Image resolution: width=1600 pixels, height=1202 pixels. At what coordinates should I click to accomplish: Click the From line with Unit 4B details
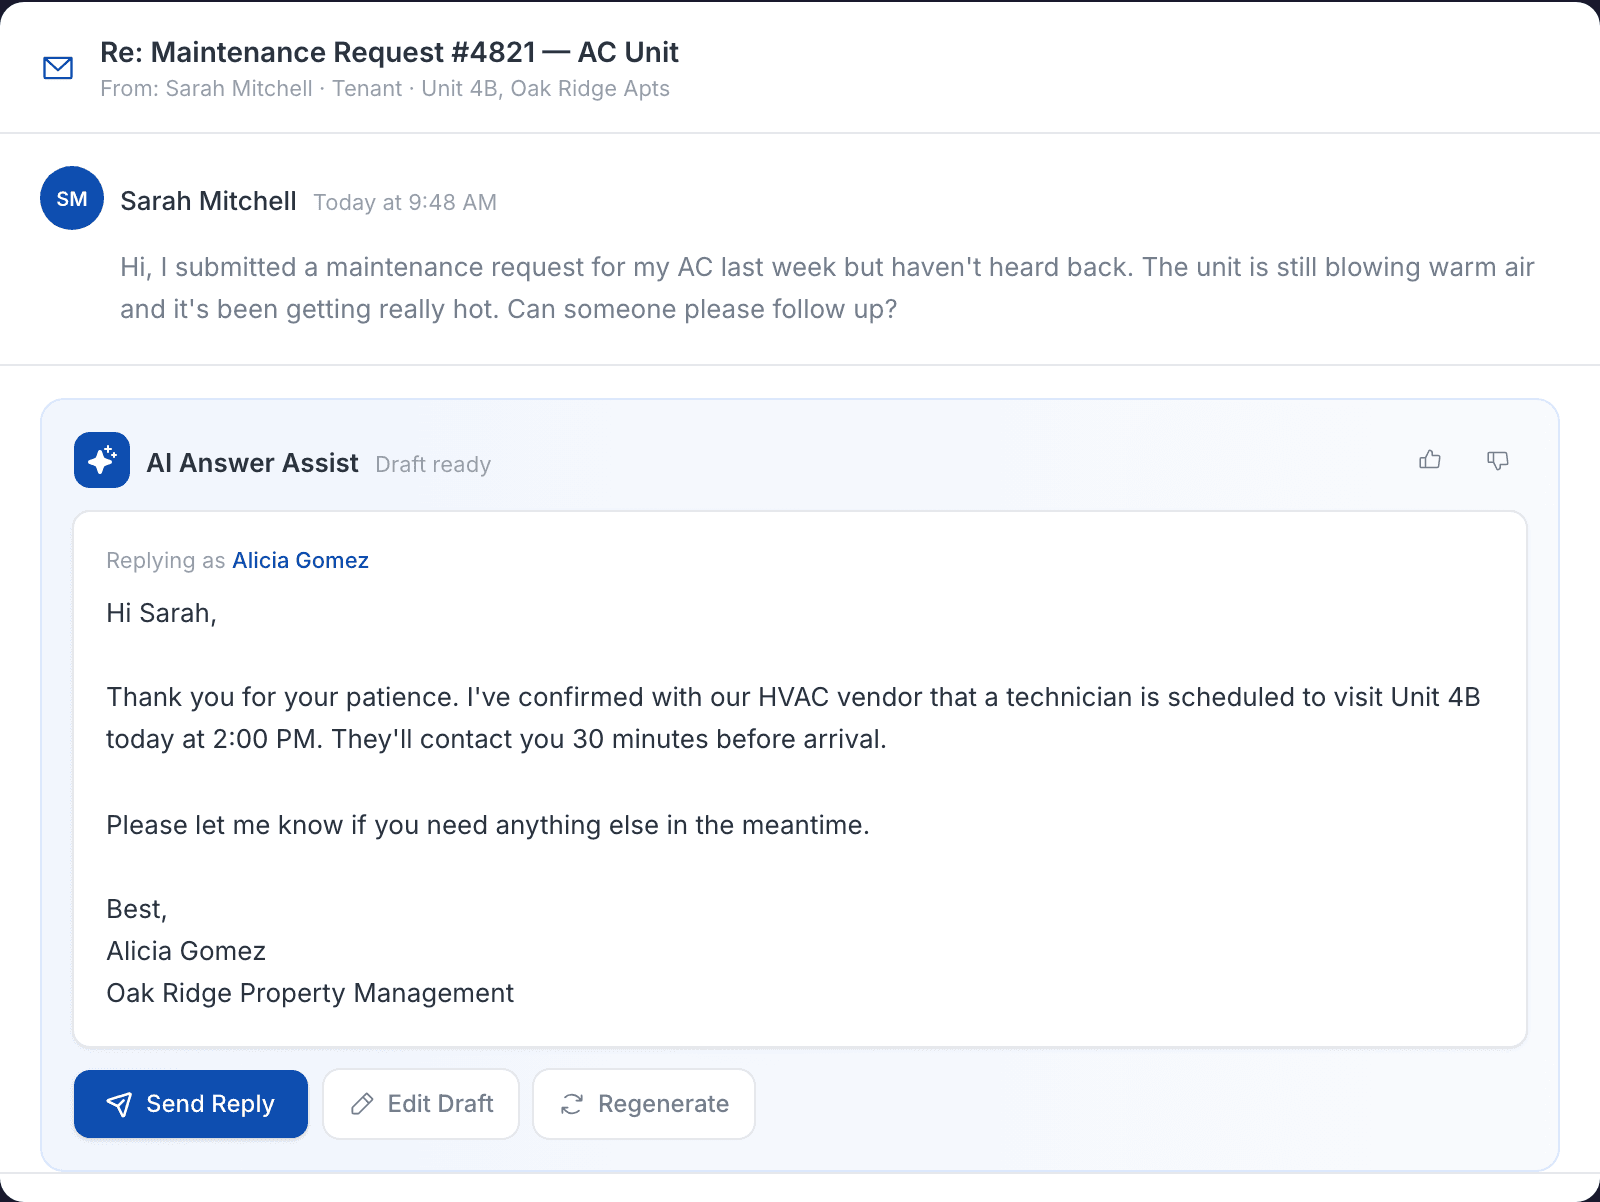385,89
